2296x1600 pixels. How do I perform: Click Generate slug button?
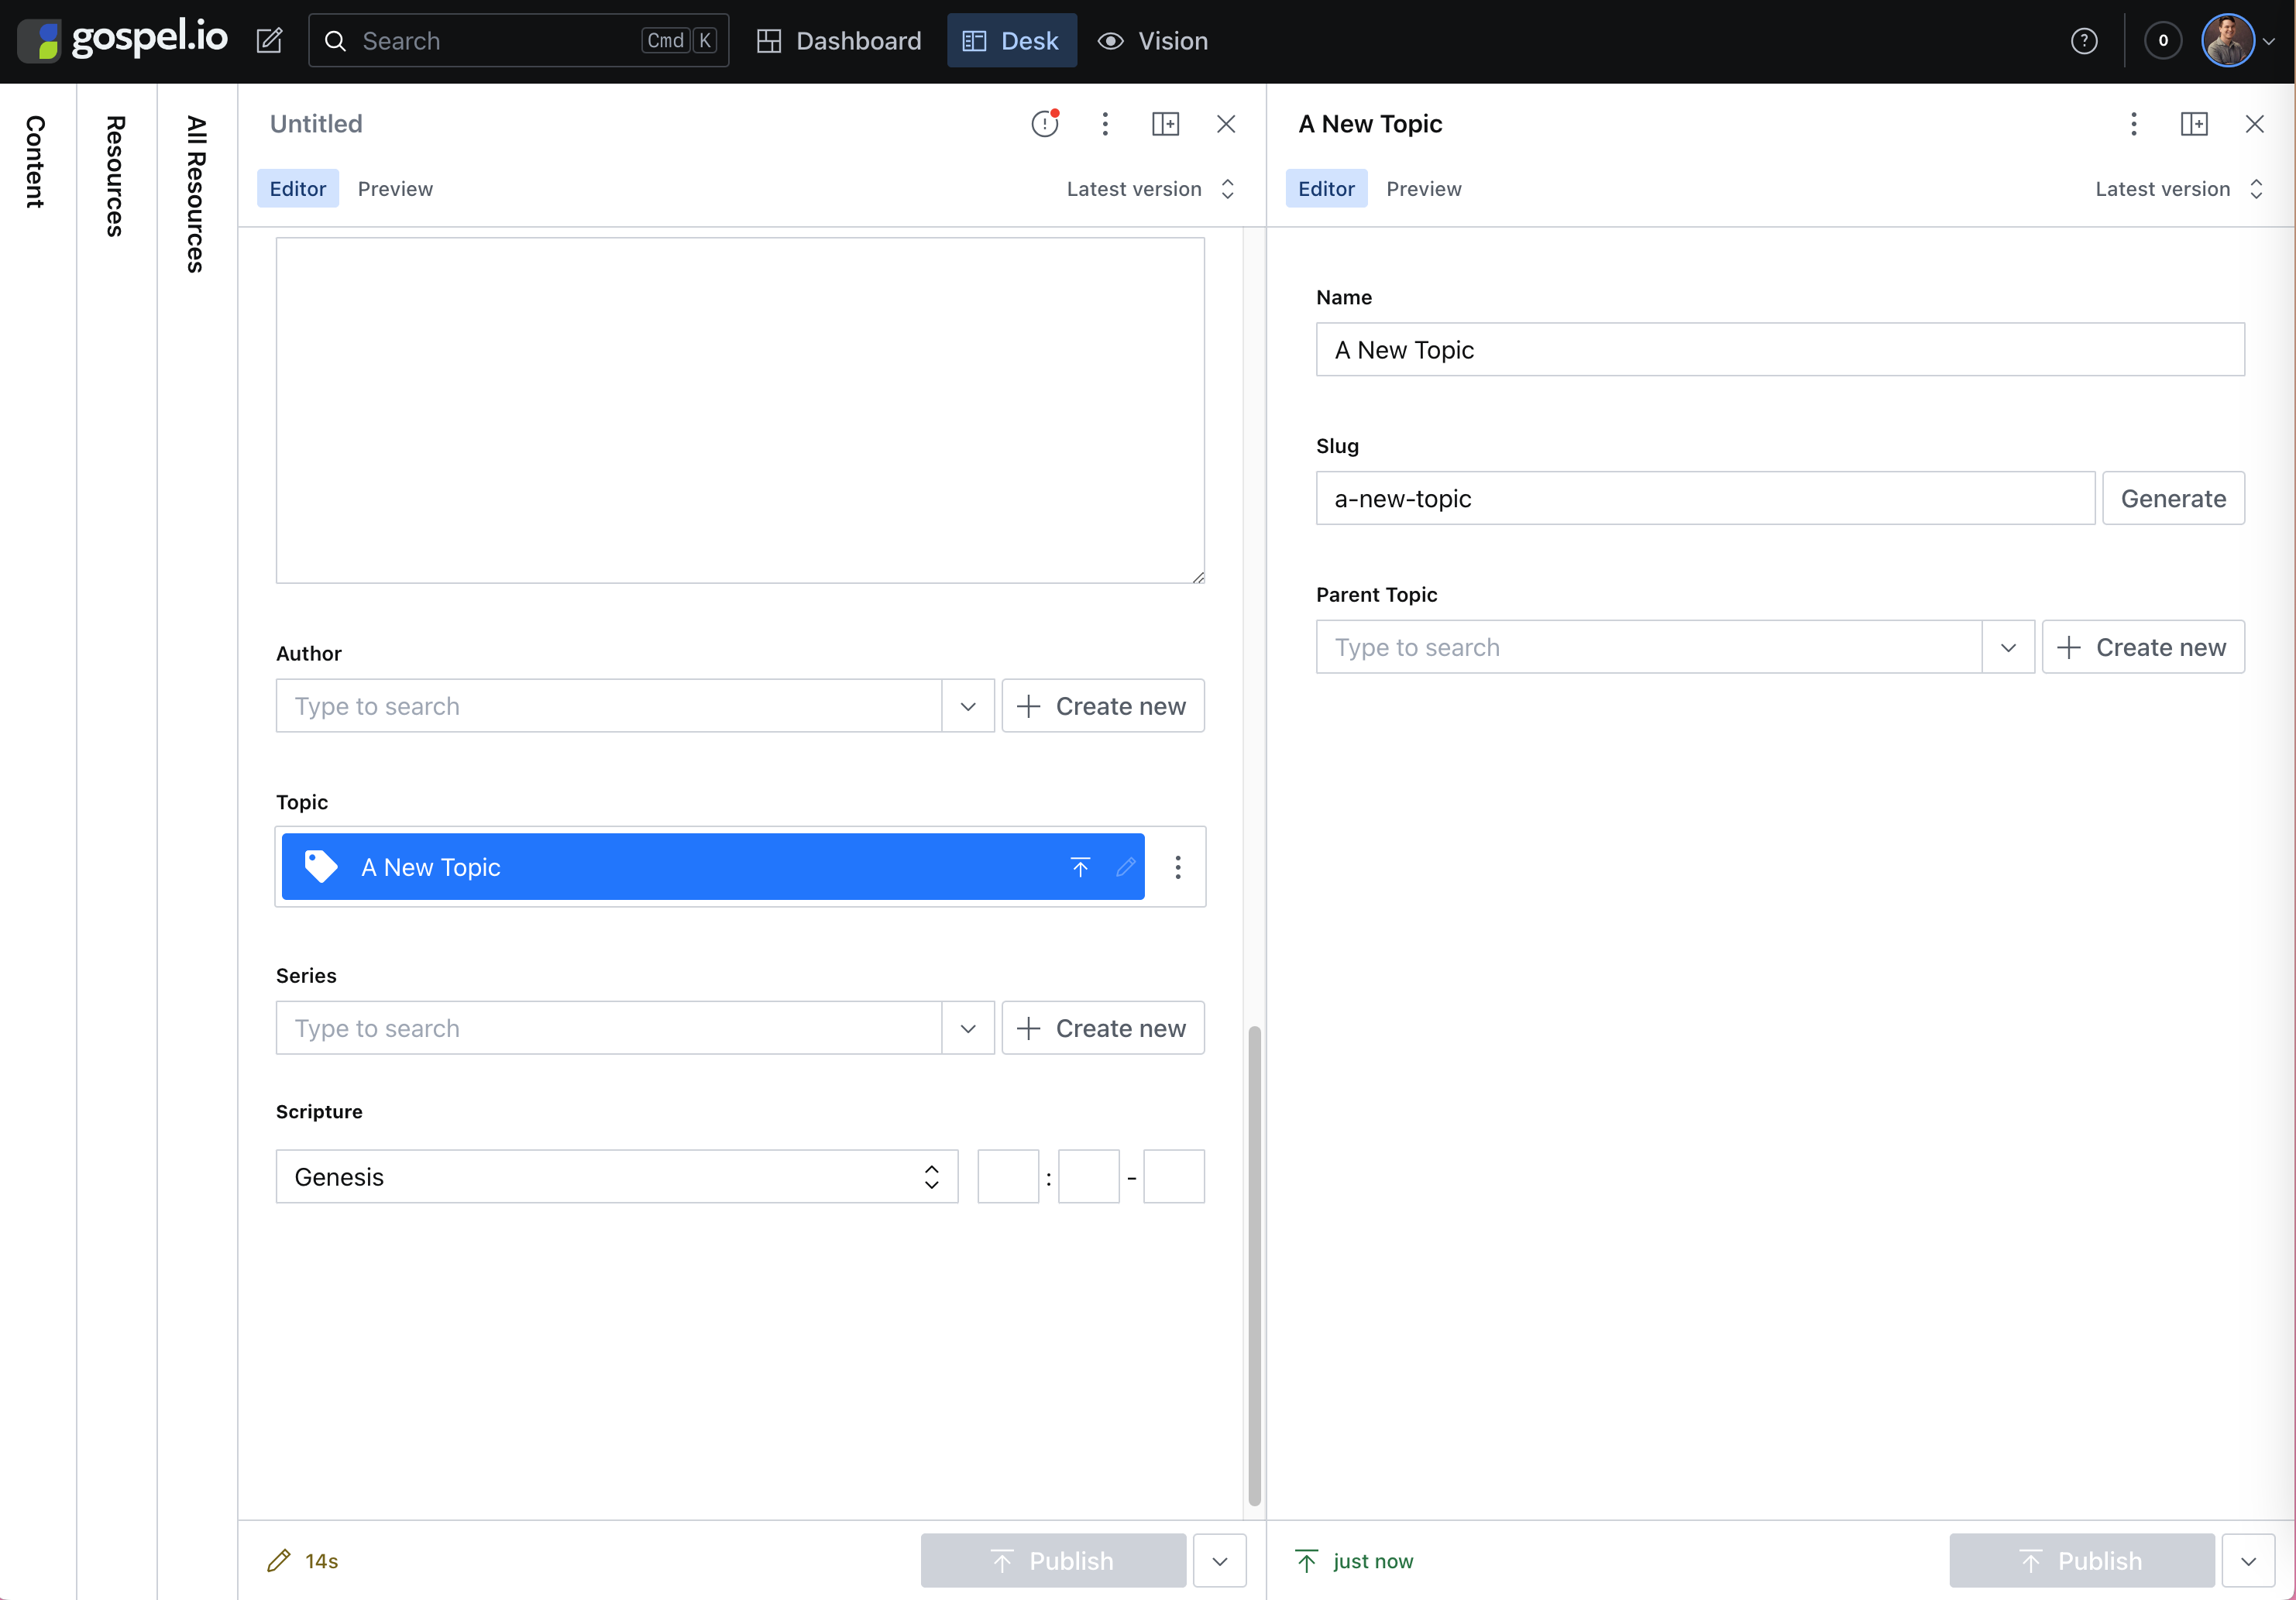point(2173,498)
